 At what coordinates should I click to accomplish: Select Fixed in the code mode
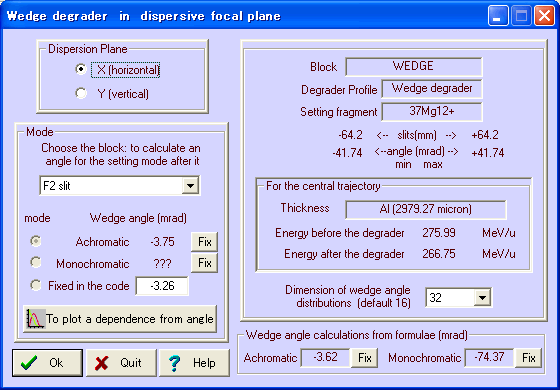36,285
